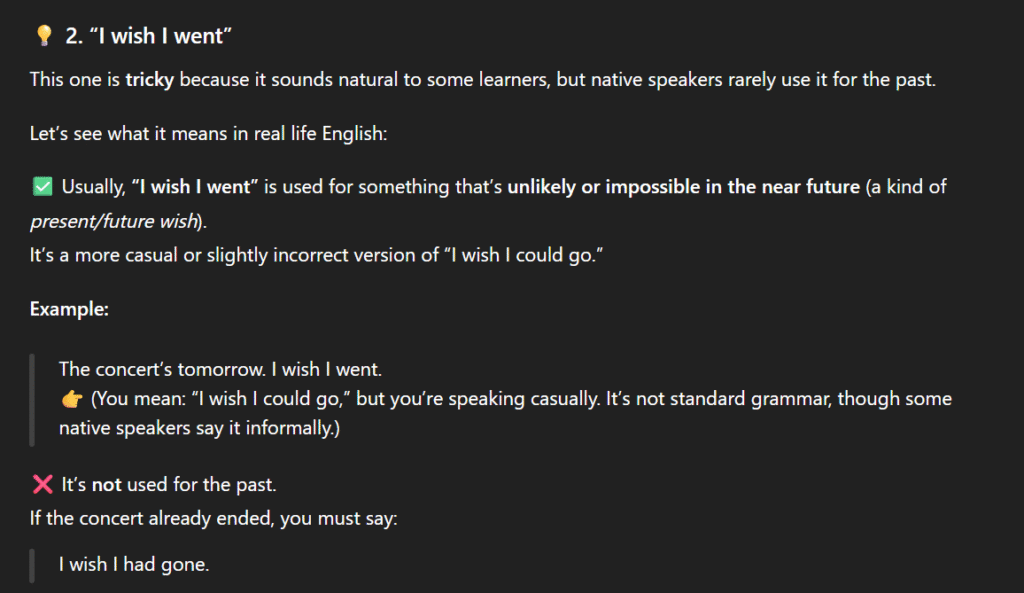Click the line 'If the concert already ended, you must say:'
1024x593 pixels.
point(214,520)
